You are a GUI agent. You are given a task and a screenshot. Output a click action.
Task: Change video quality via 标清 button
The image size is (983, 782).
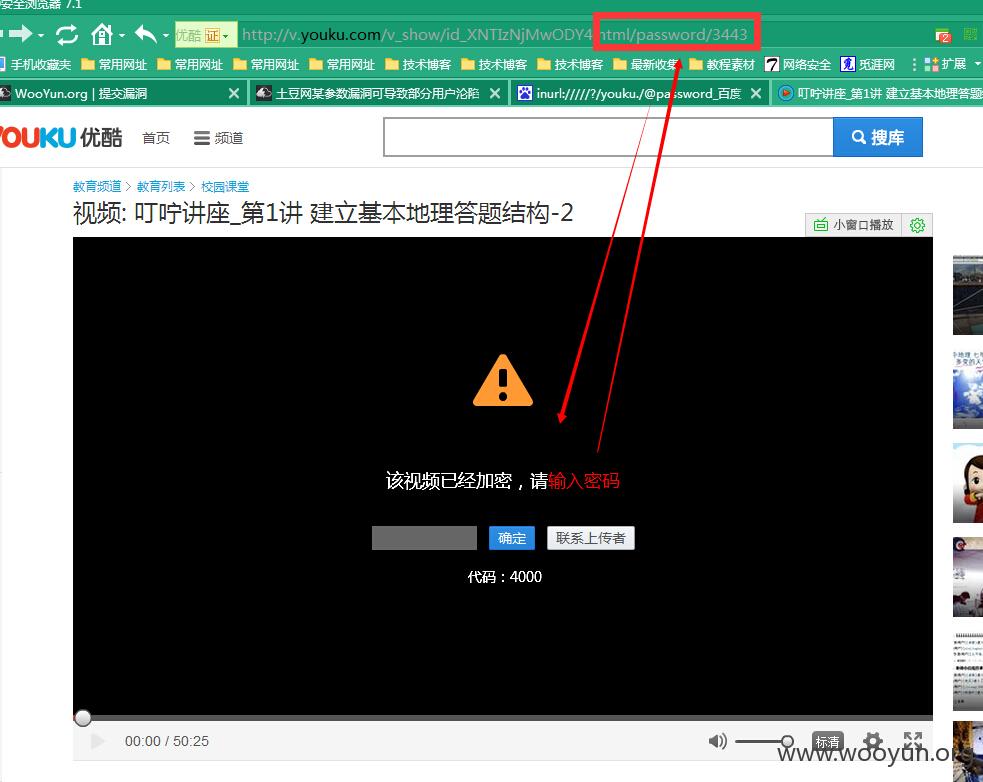coord(828,742)
